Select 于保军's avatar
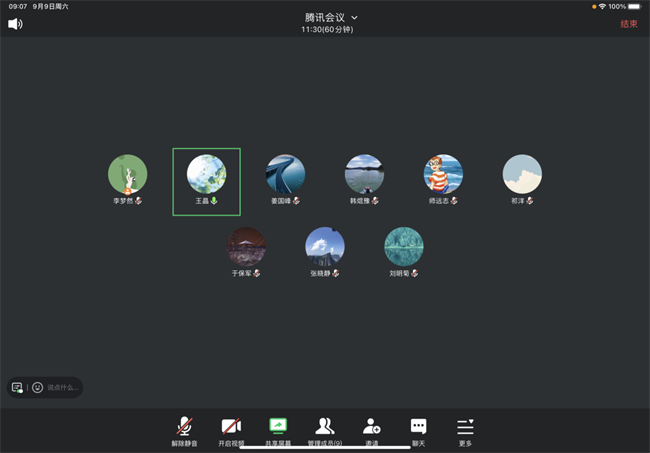Viewport: 650px width, 453px height. [246, 247]
